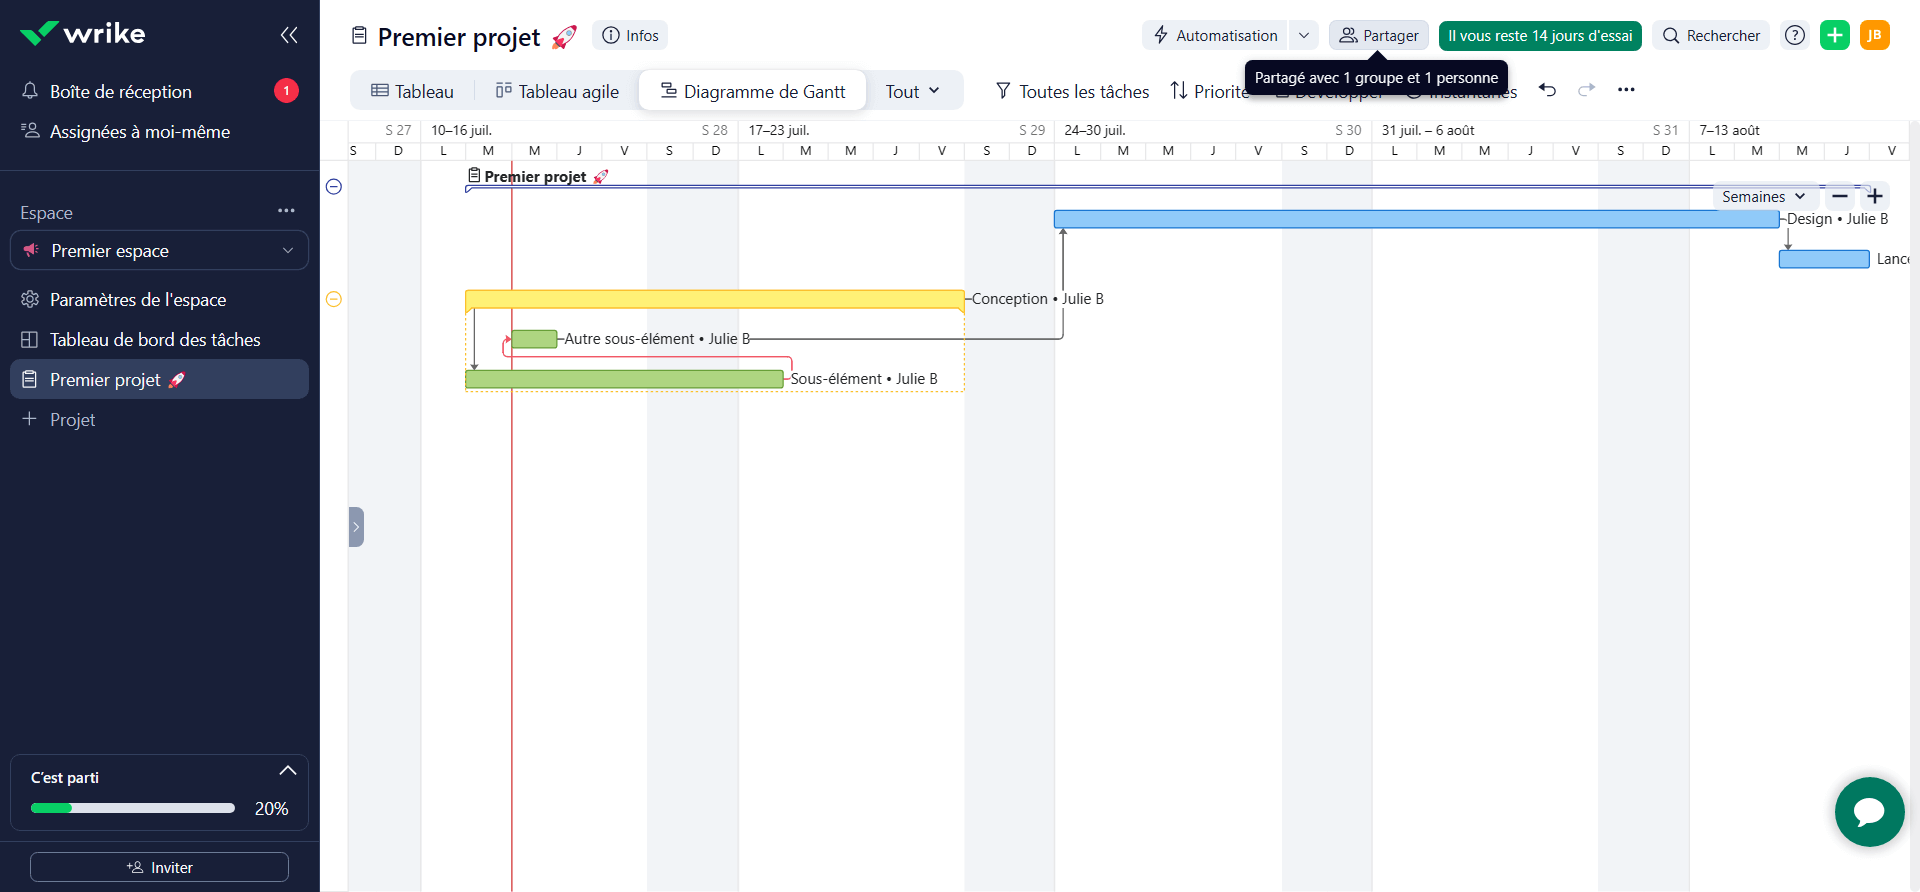Click the Inviter button

(160, 867)
